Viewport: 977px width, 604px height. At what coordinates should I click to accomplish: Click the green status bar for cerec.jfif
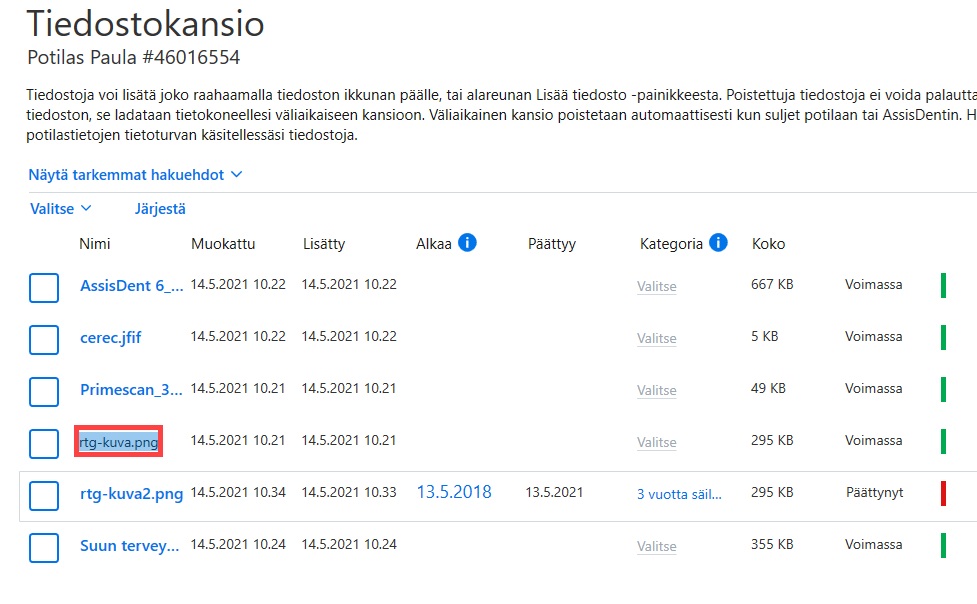(943, 338)
